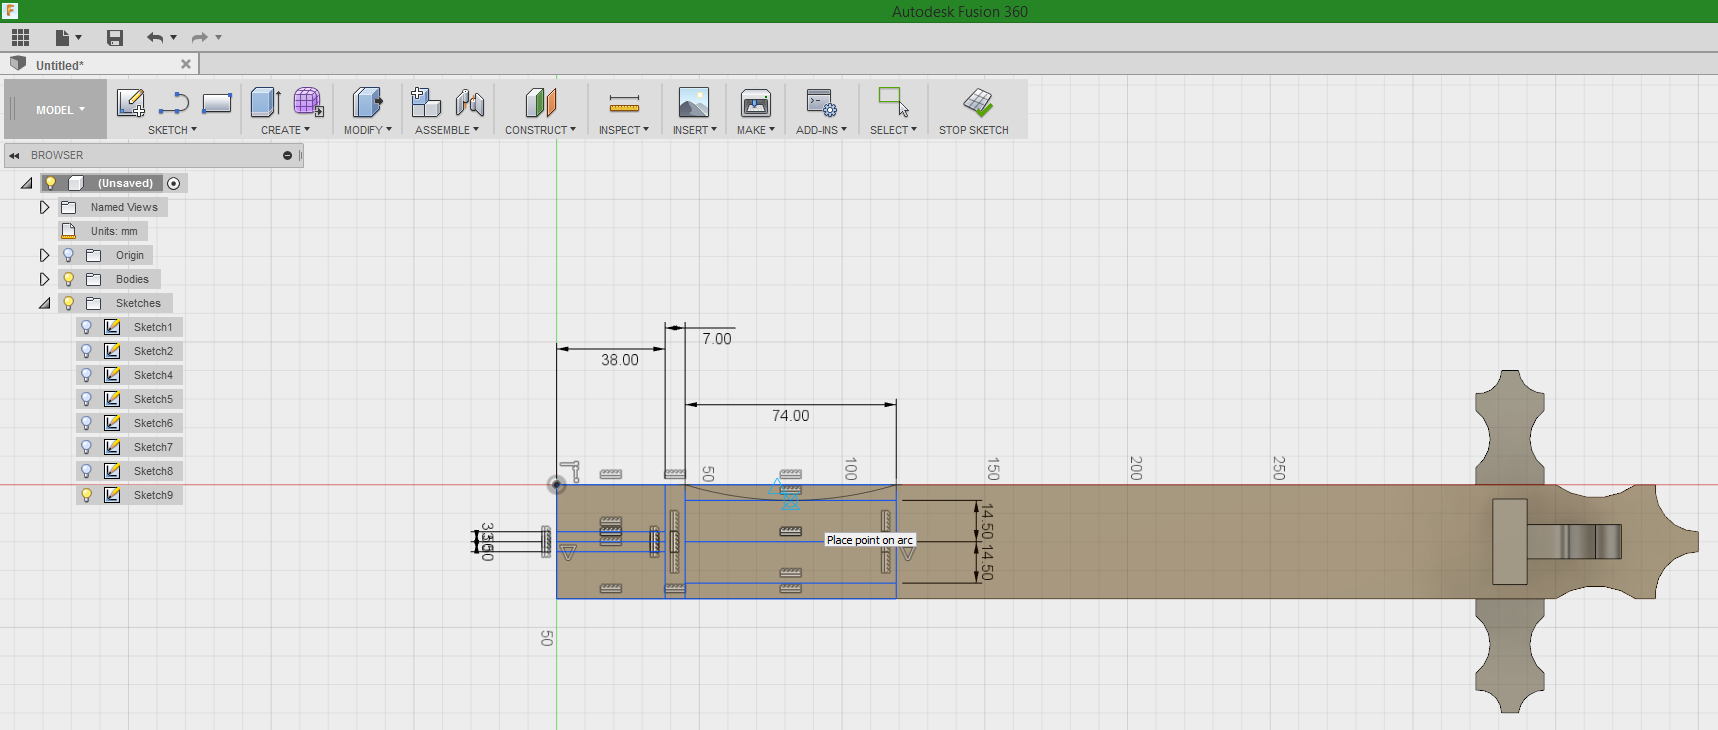The image size is (1718, 730).
Task: Open the CONSTRUCT menu
Action: (540, 130)
